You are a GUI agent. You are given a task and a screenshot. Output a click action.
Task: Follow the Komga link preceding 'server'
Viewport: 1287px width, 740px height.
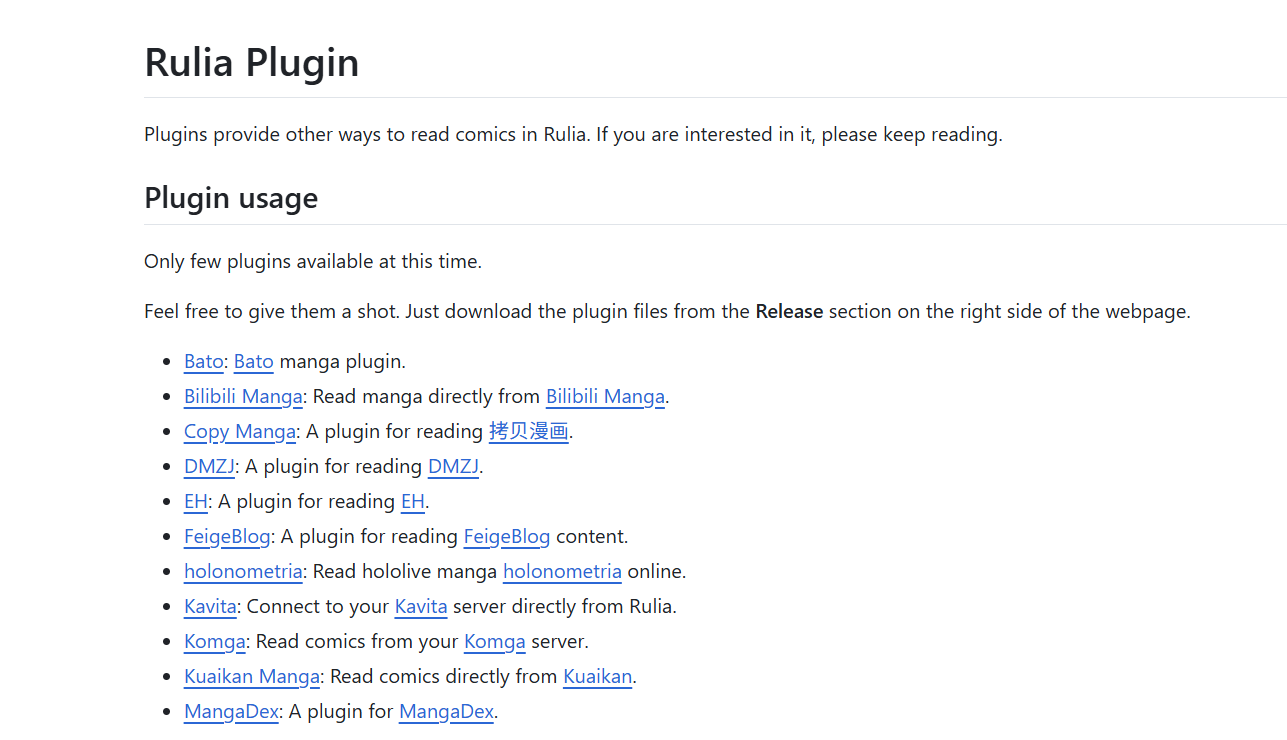494,642
